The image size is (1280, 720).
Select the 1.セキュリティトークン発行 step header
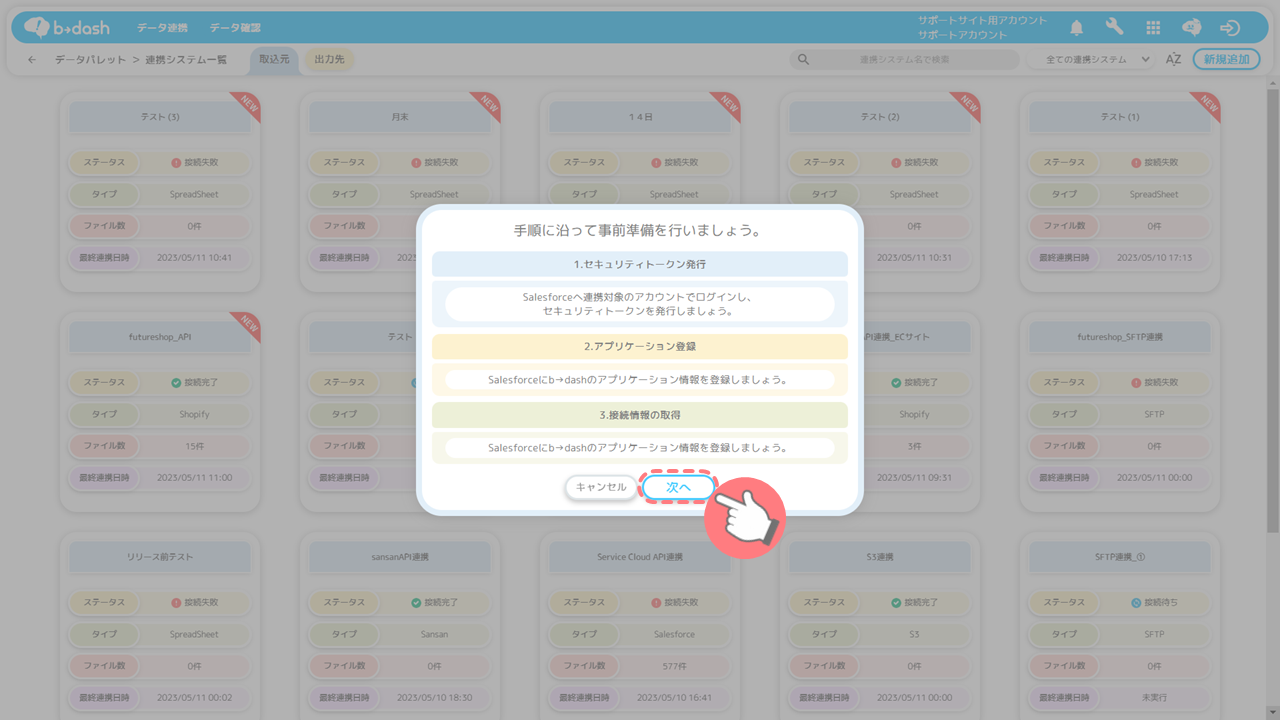click(x=640, y=264)
